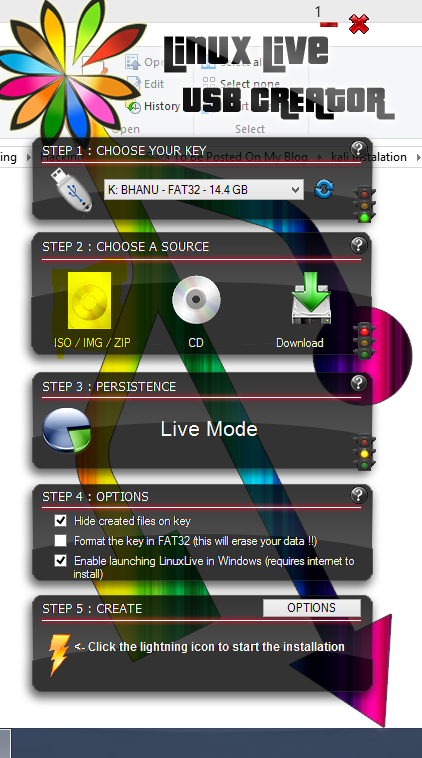The width and height of the screenshot is (422, 758).
Task: Minimize the LinuxLive USB Creator window
Action: point(329,24)
